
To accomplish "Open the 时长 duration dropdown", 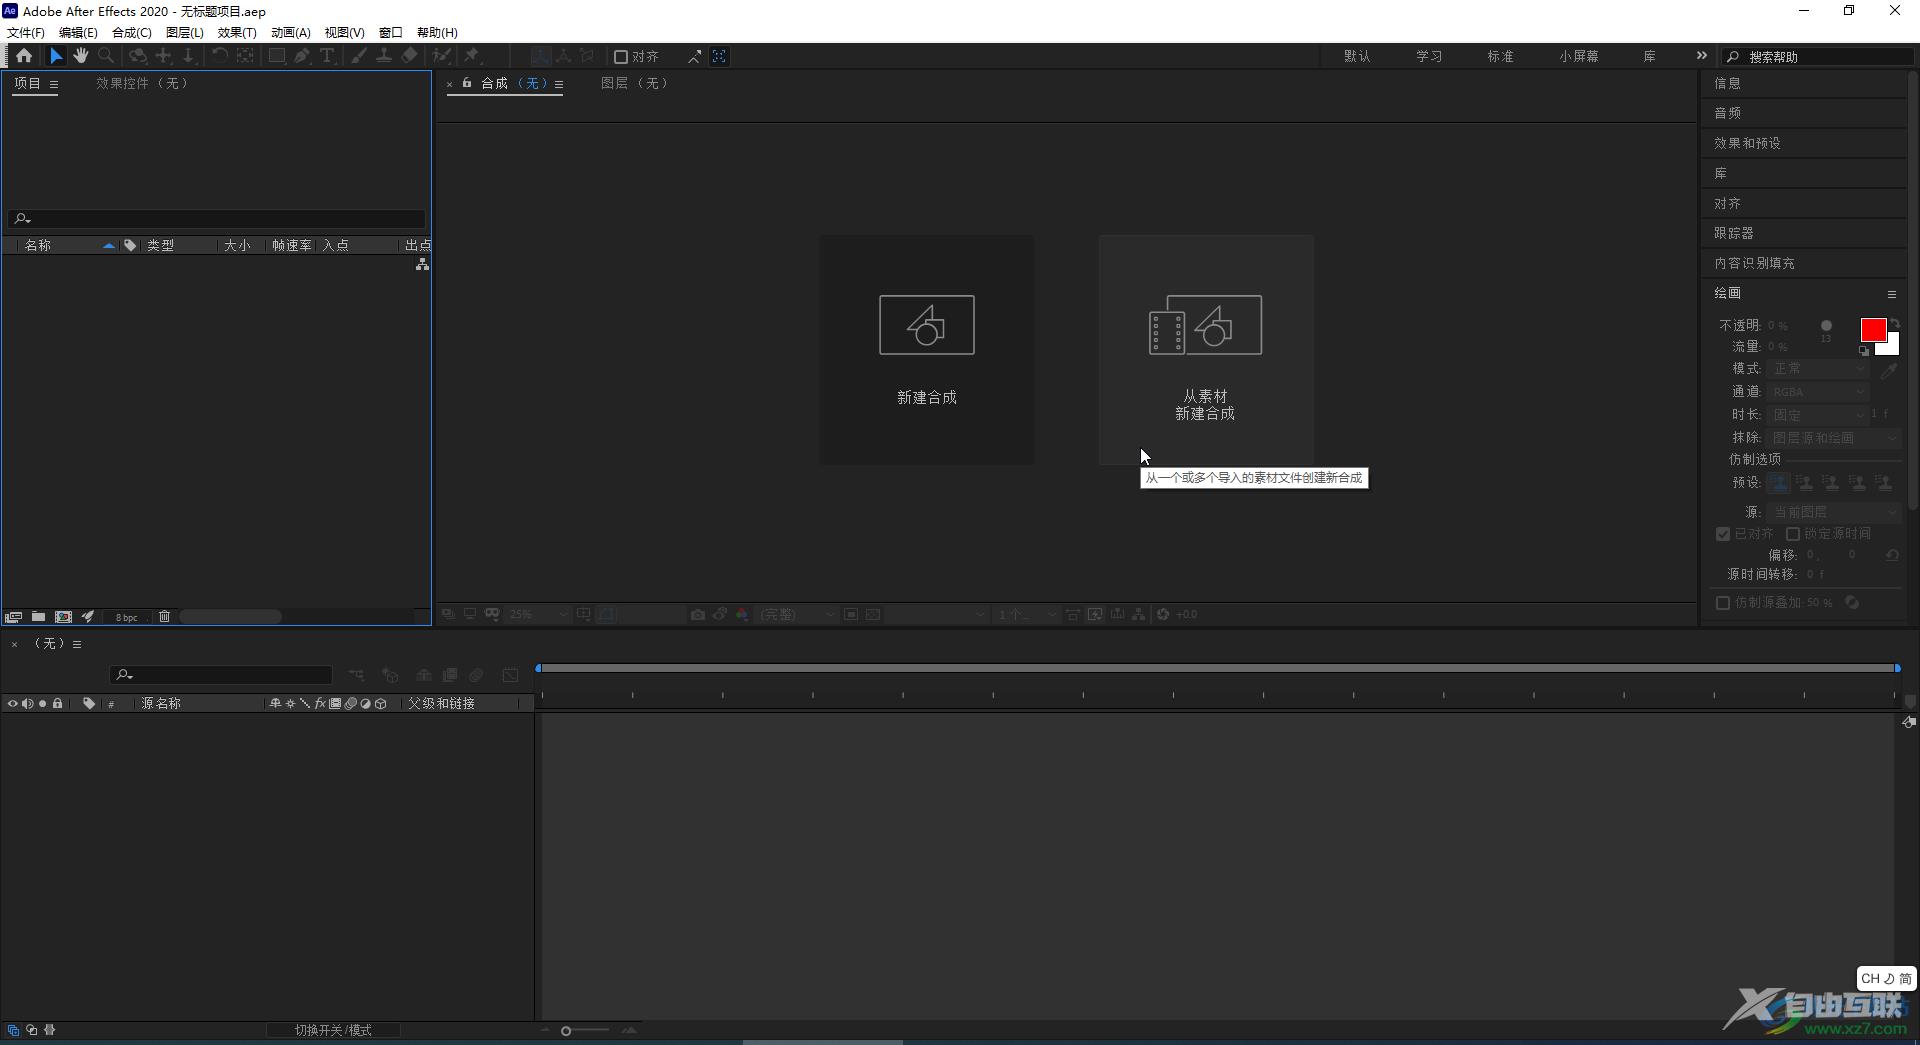I will (1817, 415).
